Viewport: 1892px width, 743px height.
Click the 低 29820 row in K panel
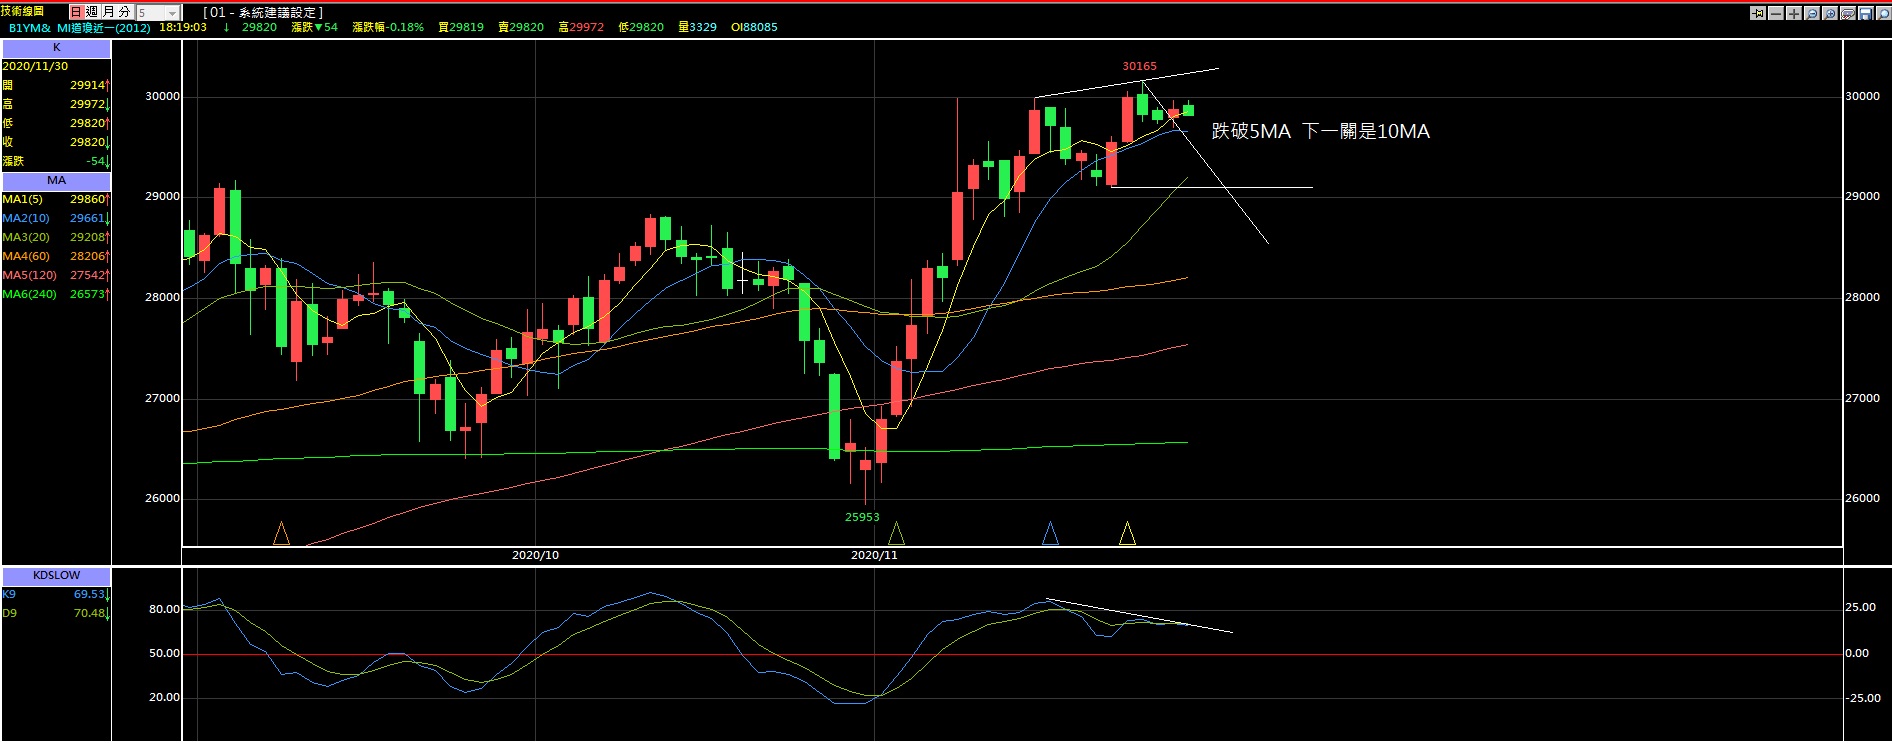tap(56, 123)
